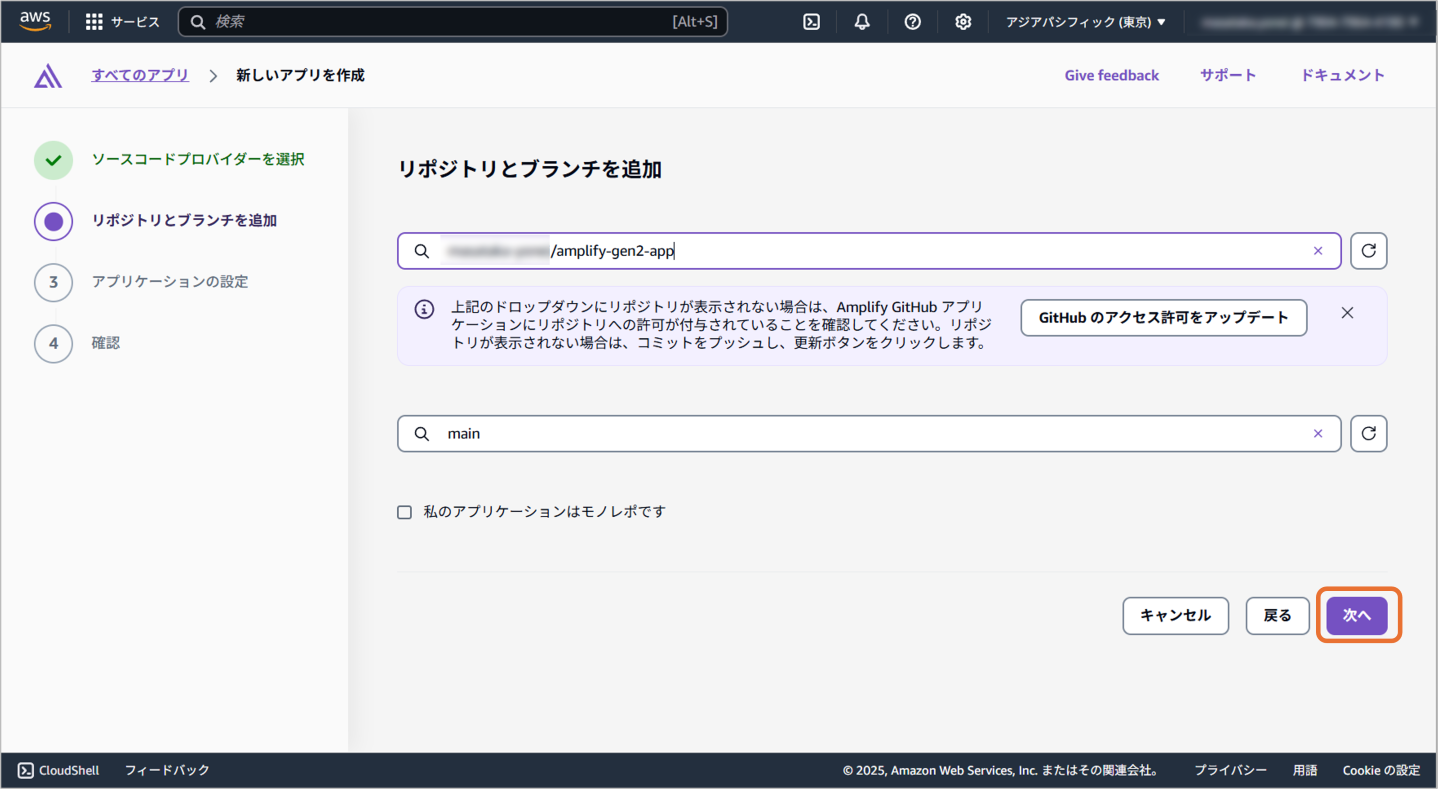Open the ドキュメント link
Viewport: 1438px width, 789px height.
tap(1343, 75)
